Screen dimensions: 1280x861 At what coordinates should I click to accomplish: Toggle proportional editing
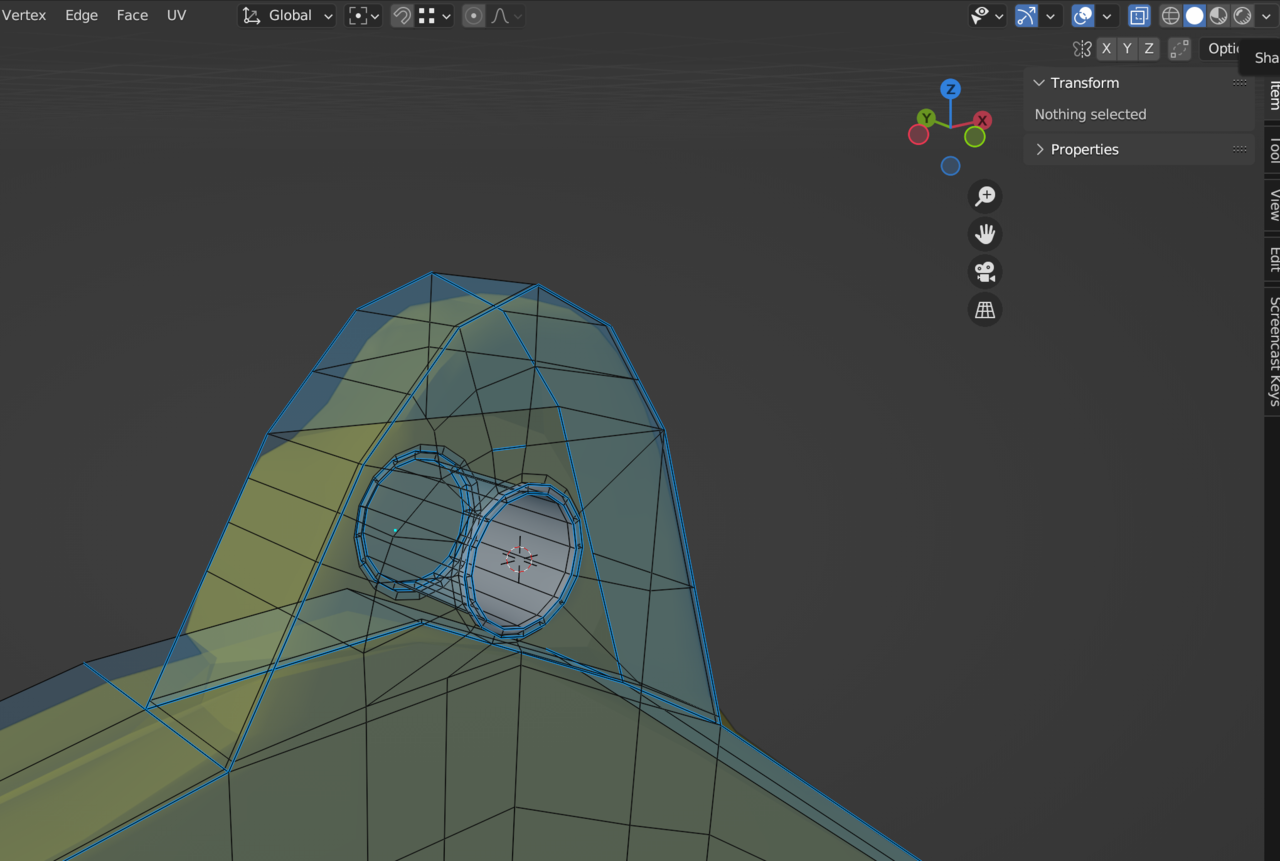click(474, 16)
